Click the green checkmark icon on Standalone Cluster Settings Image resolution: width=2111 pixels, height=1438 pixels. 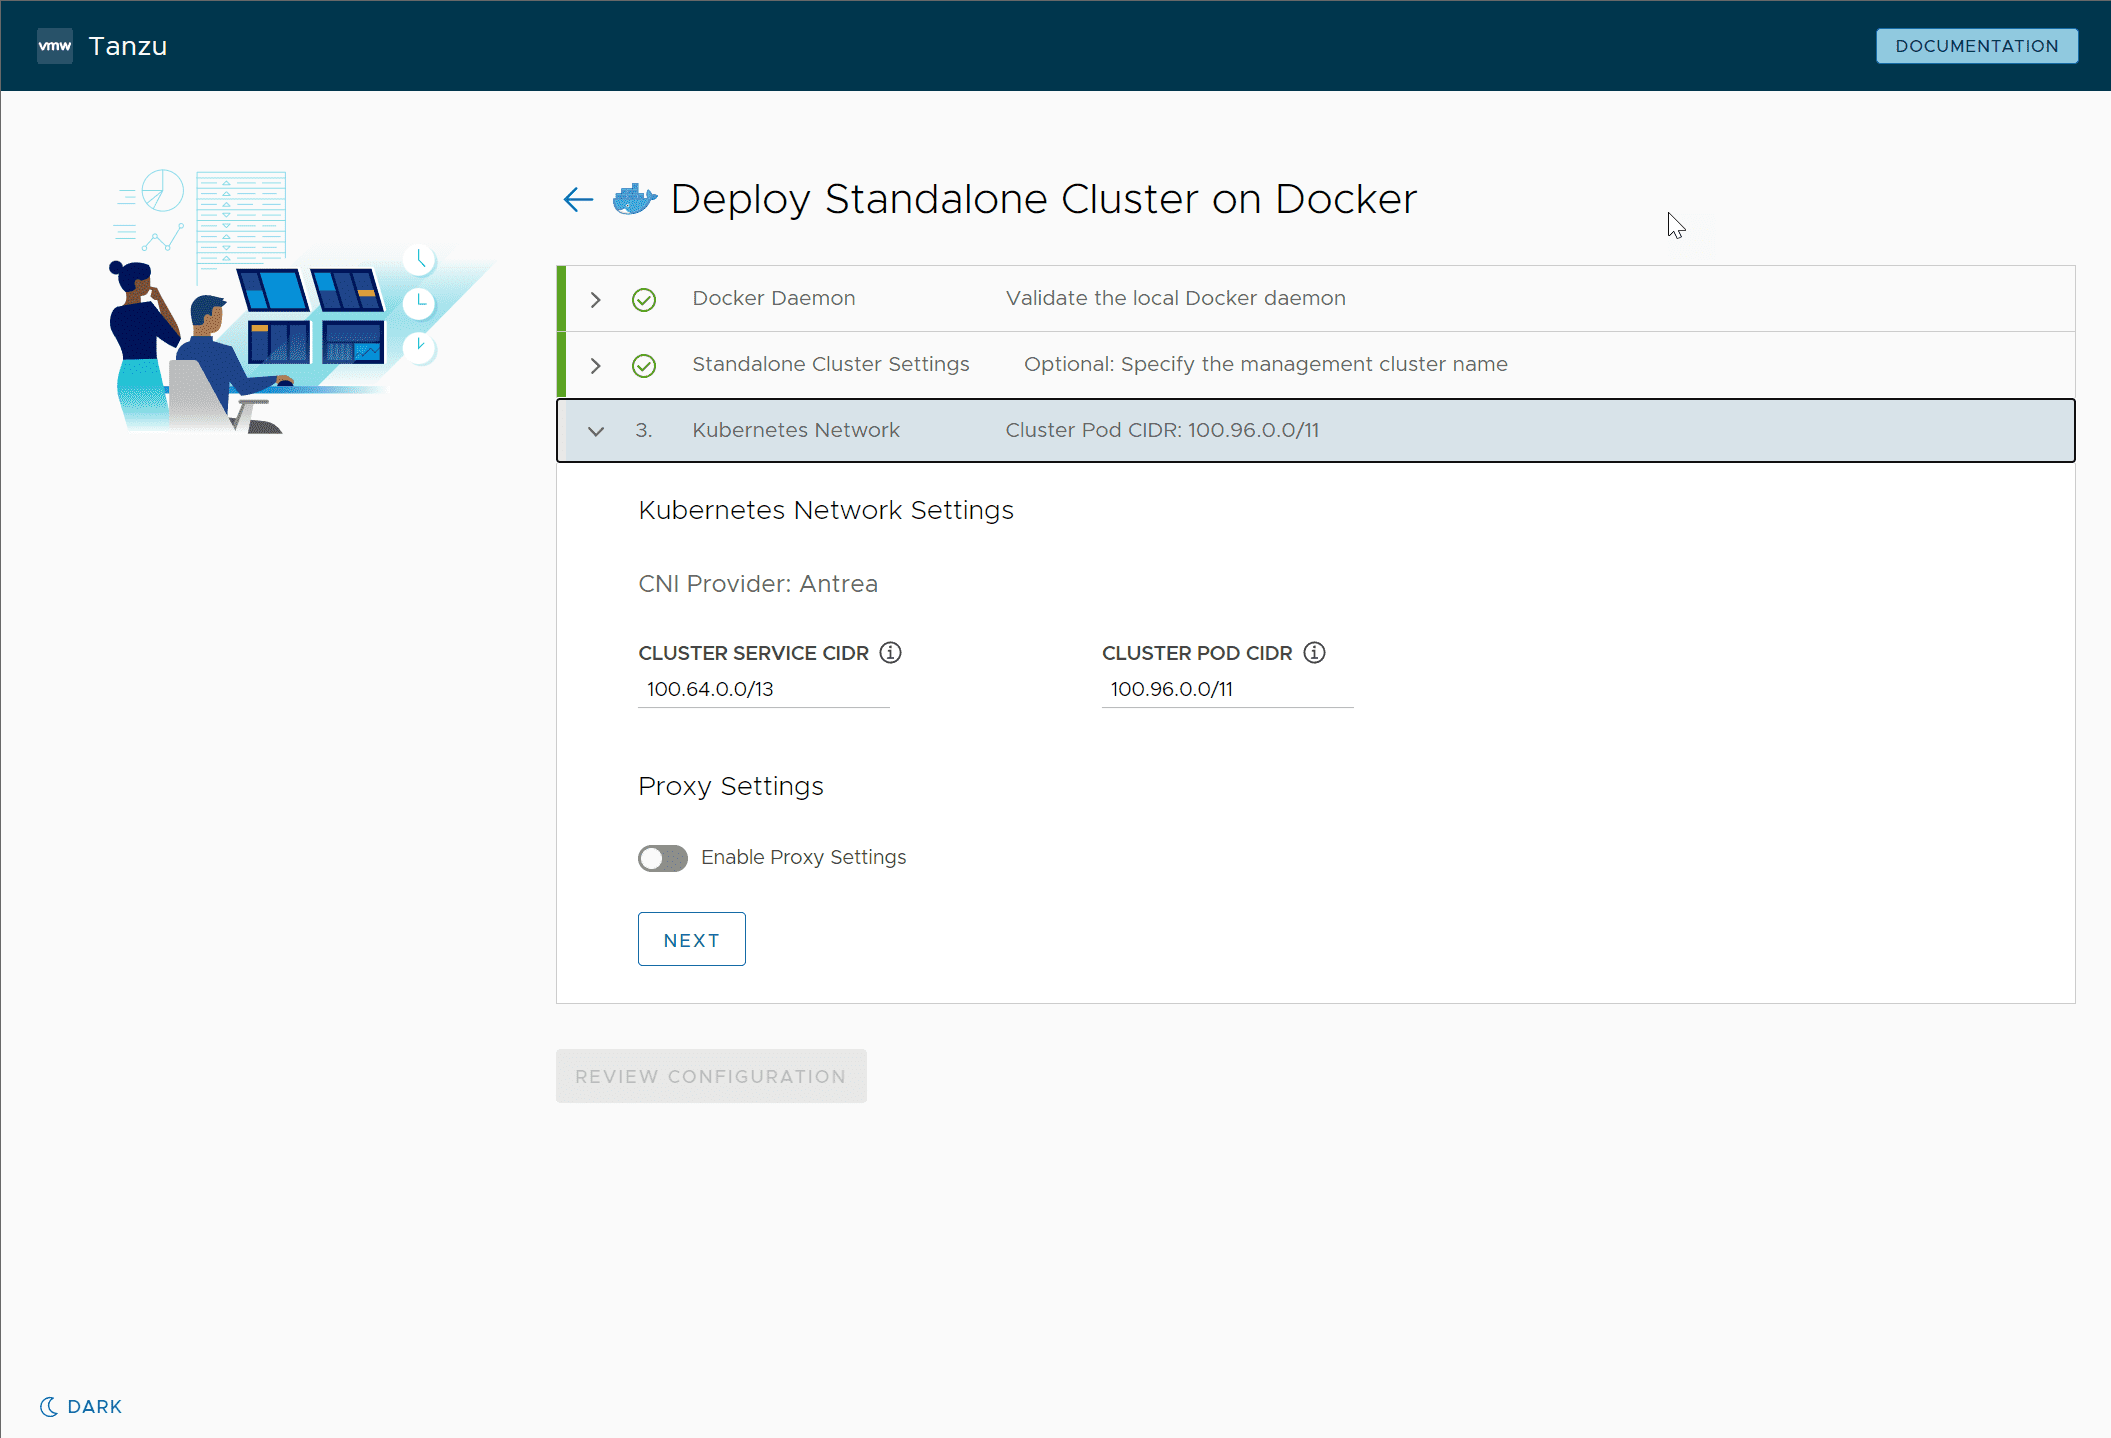[643, 364]
